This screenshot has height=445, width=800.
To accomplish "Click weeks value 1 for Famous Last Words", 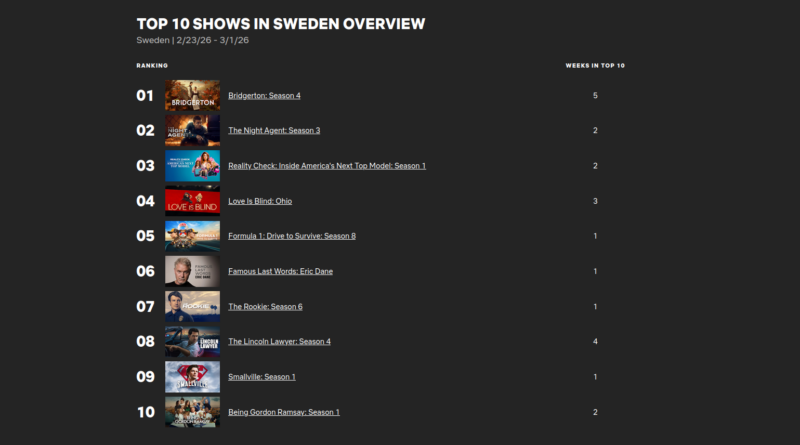I will (595, 271).
